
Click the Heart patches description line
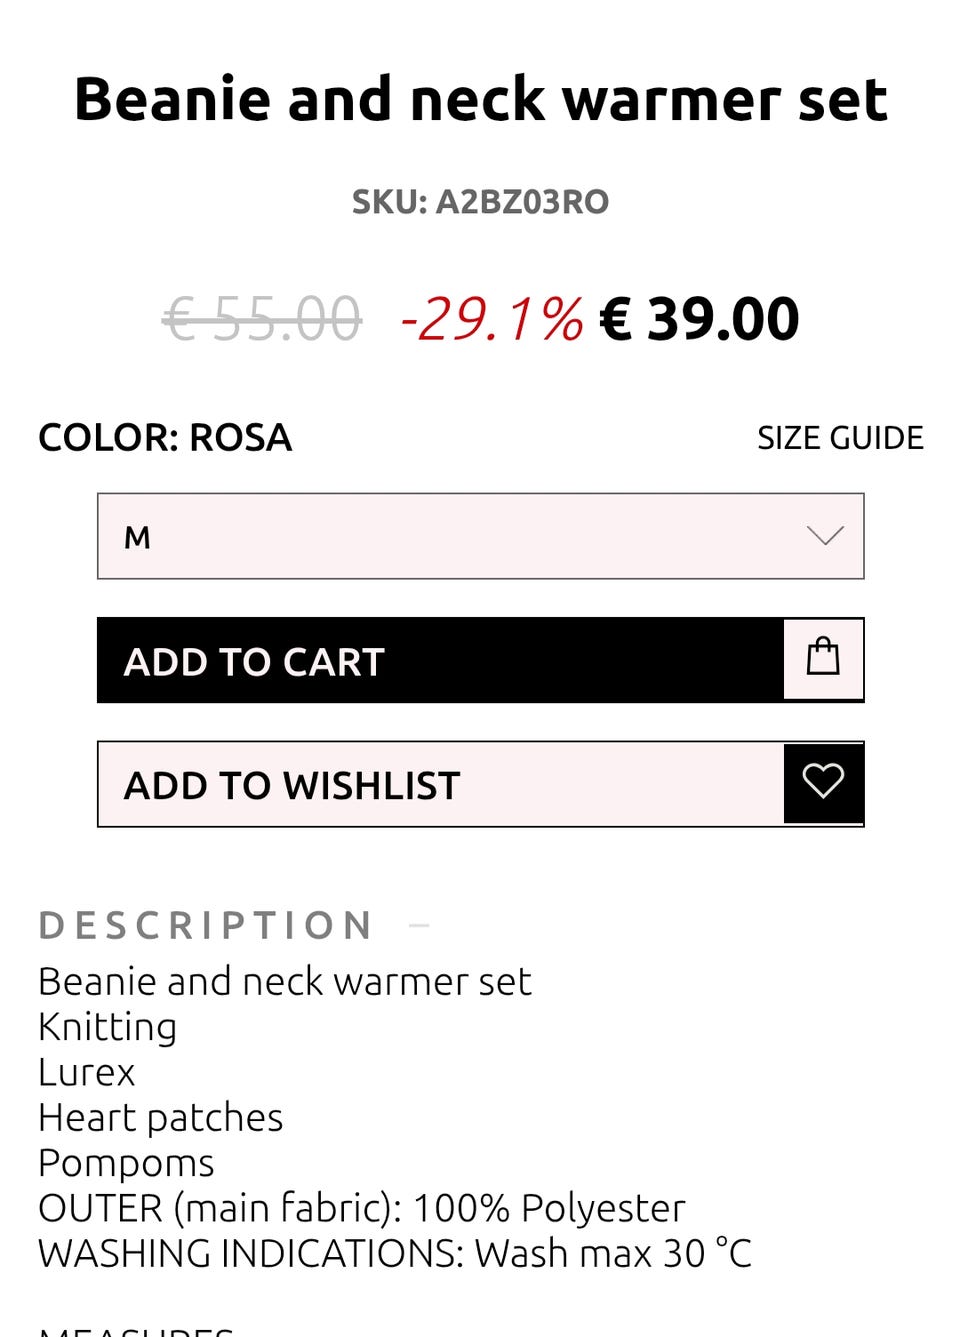(x=160, y=1117)
